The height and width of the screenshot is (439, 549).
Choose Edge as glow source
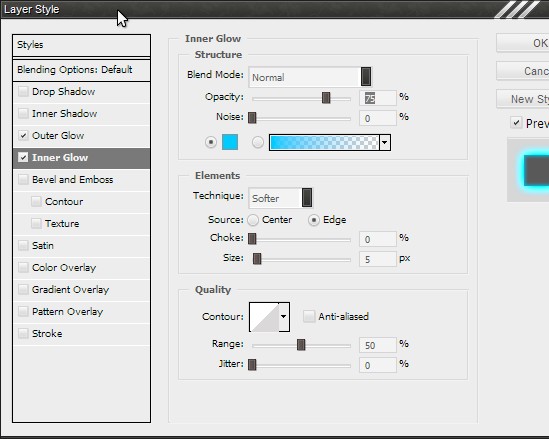(314, 220)
